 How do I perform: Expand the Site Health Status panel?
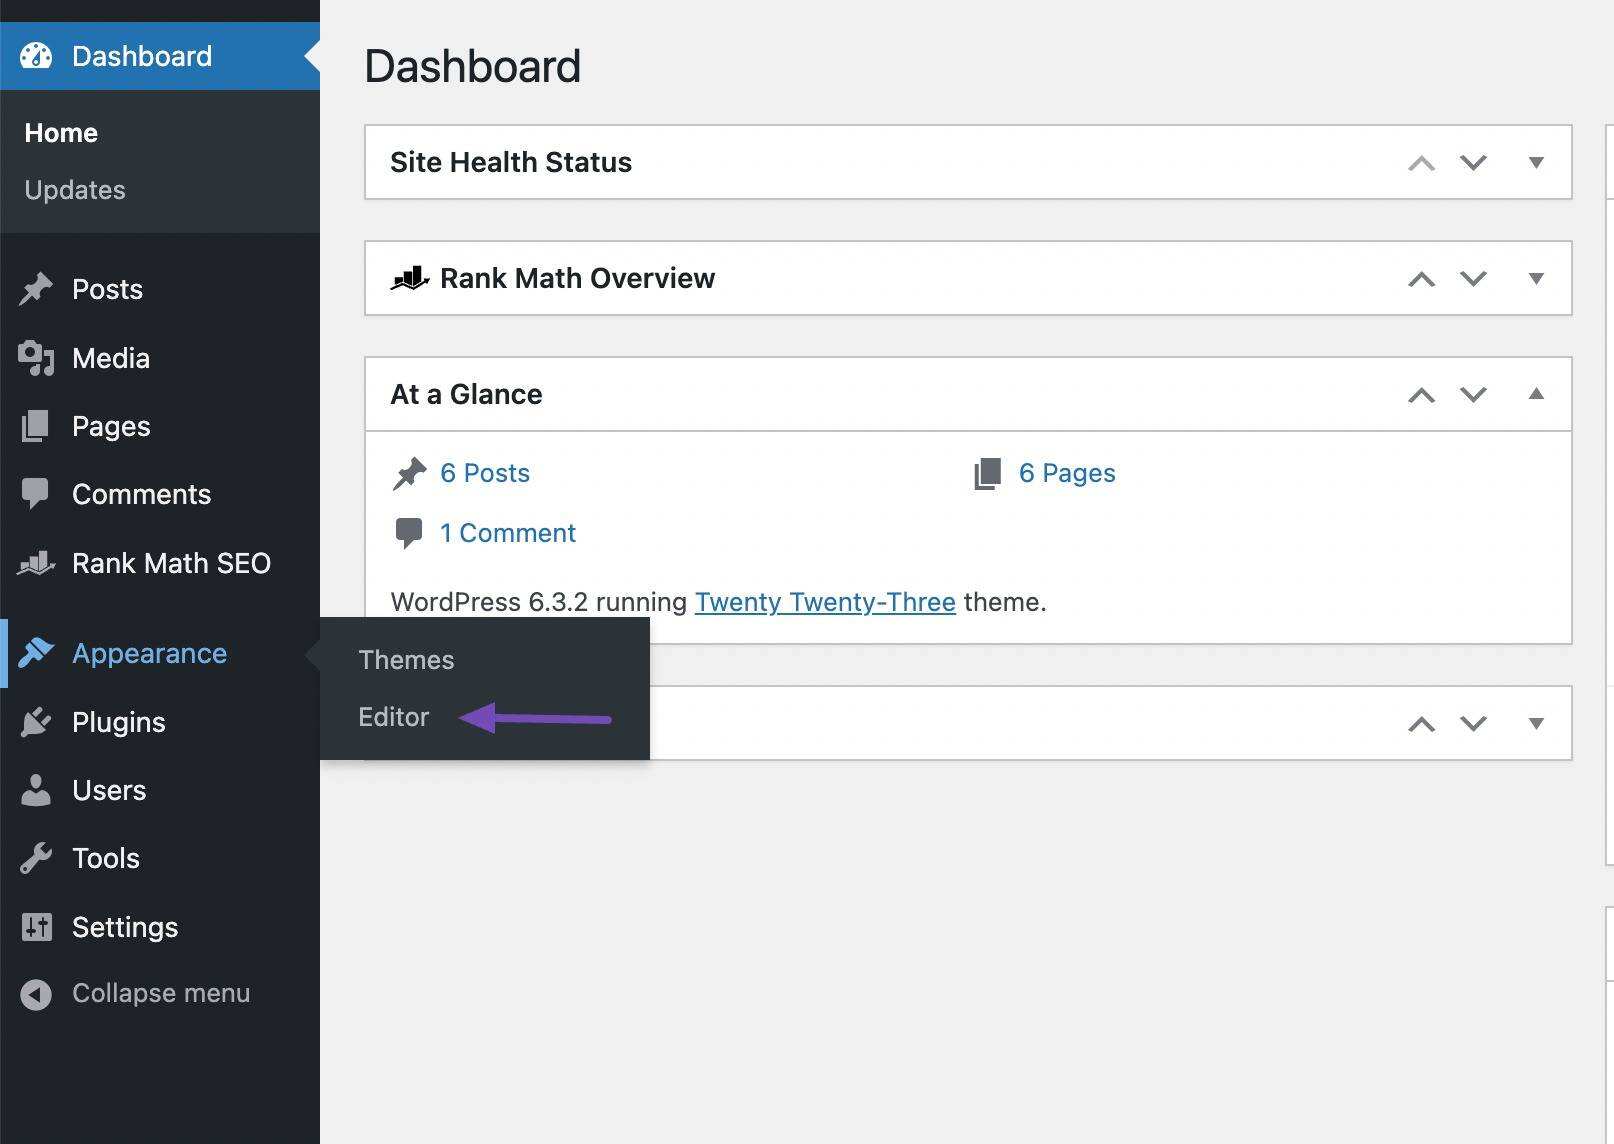tap(1536, 162)
